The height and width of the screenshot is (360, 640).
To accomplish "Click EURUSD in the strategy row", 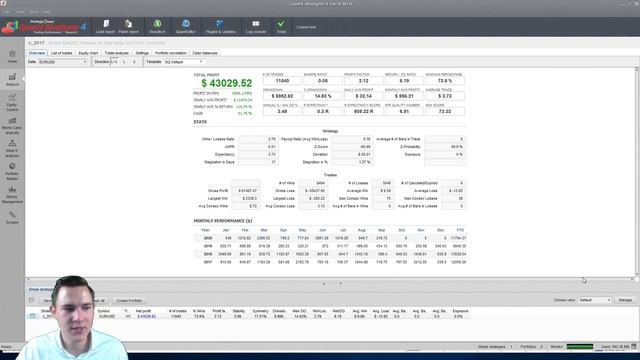I will pos(107,316).
